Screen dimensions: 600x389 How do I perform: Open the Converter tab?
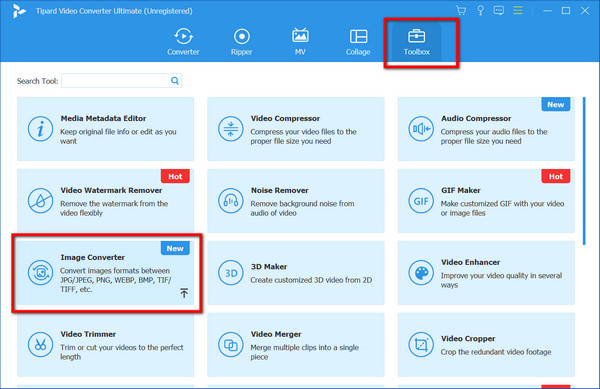[x=183, y=42]
